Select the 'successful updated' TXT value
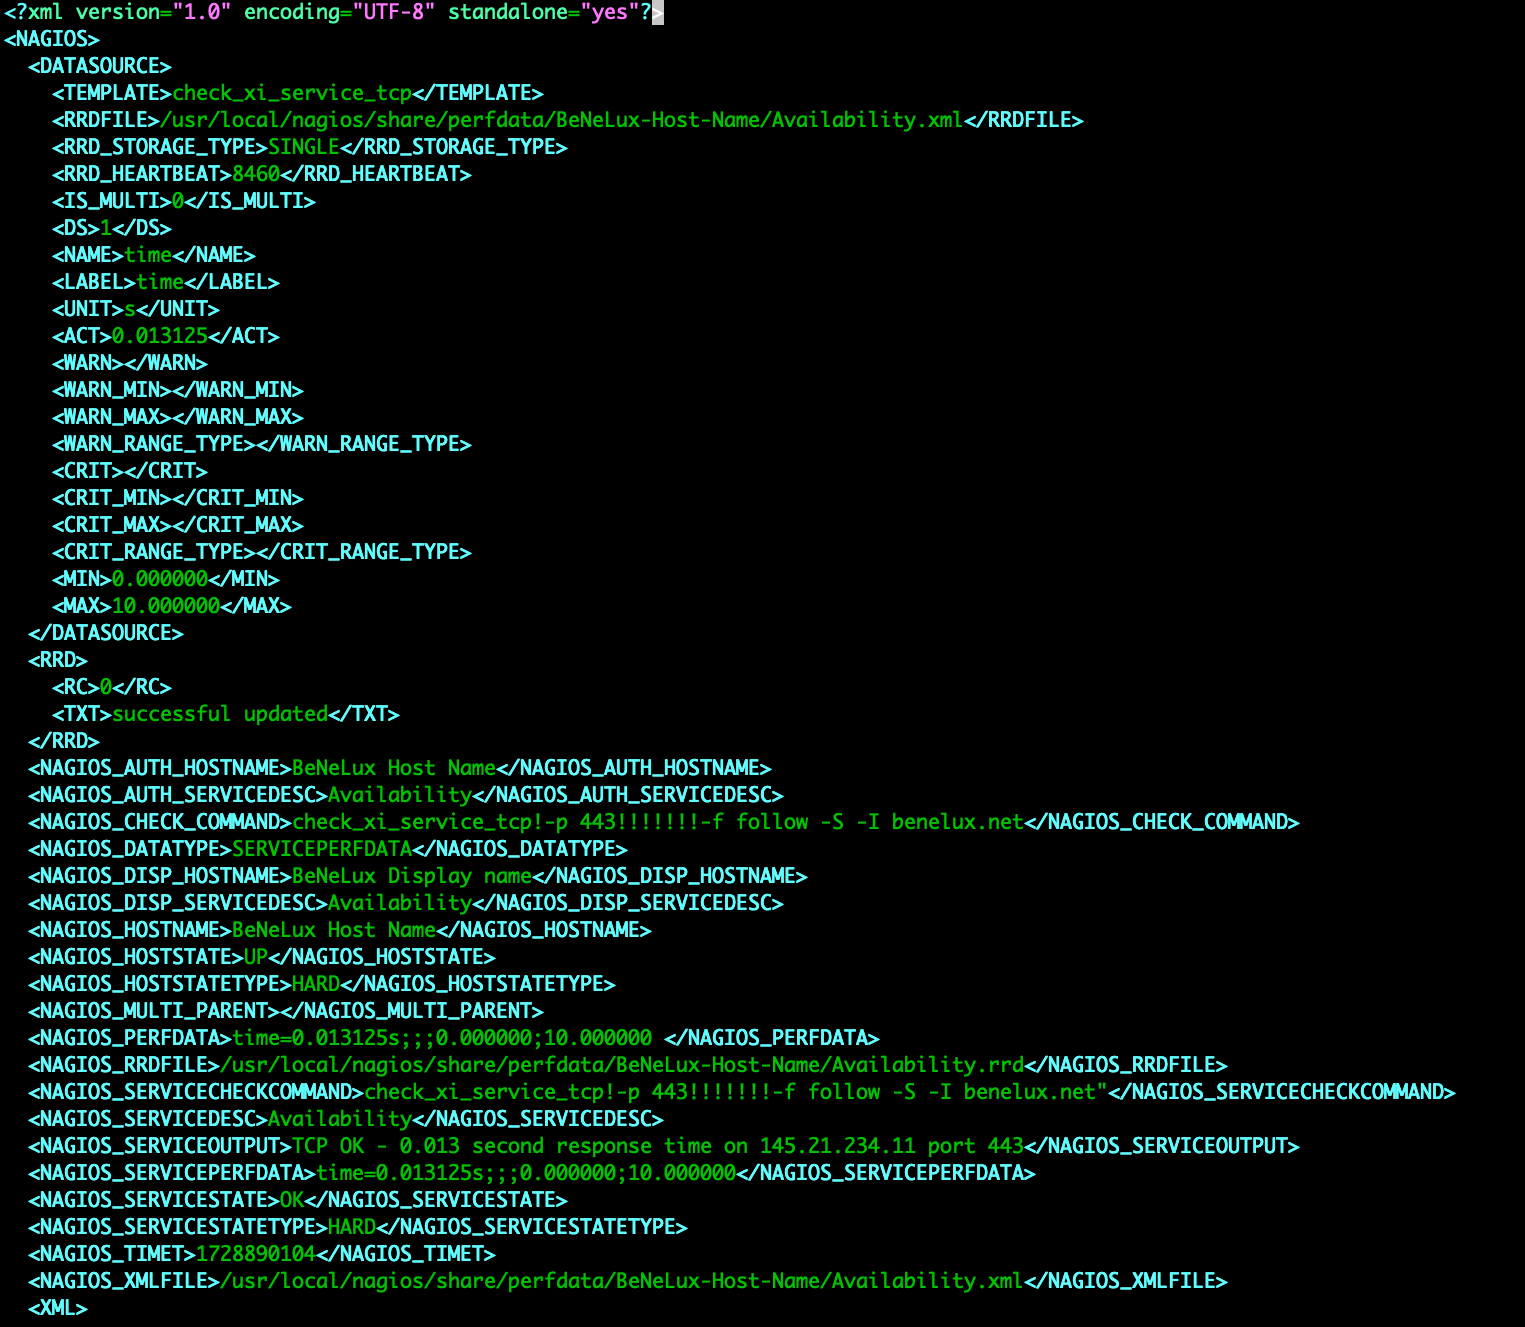Screen dimensions: 1525x1327 (220, 714)
